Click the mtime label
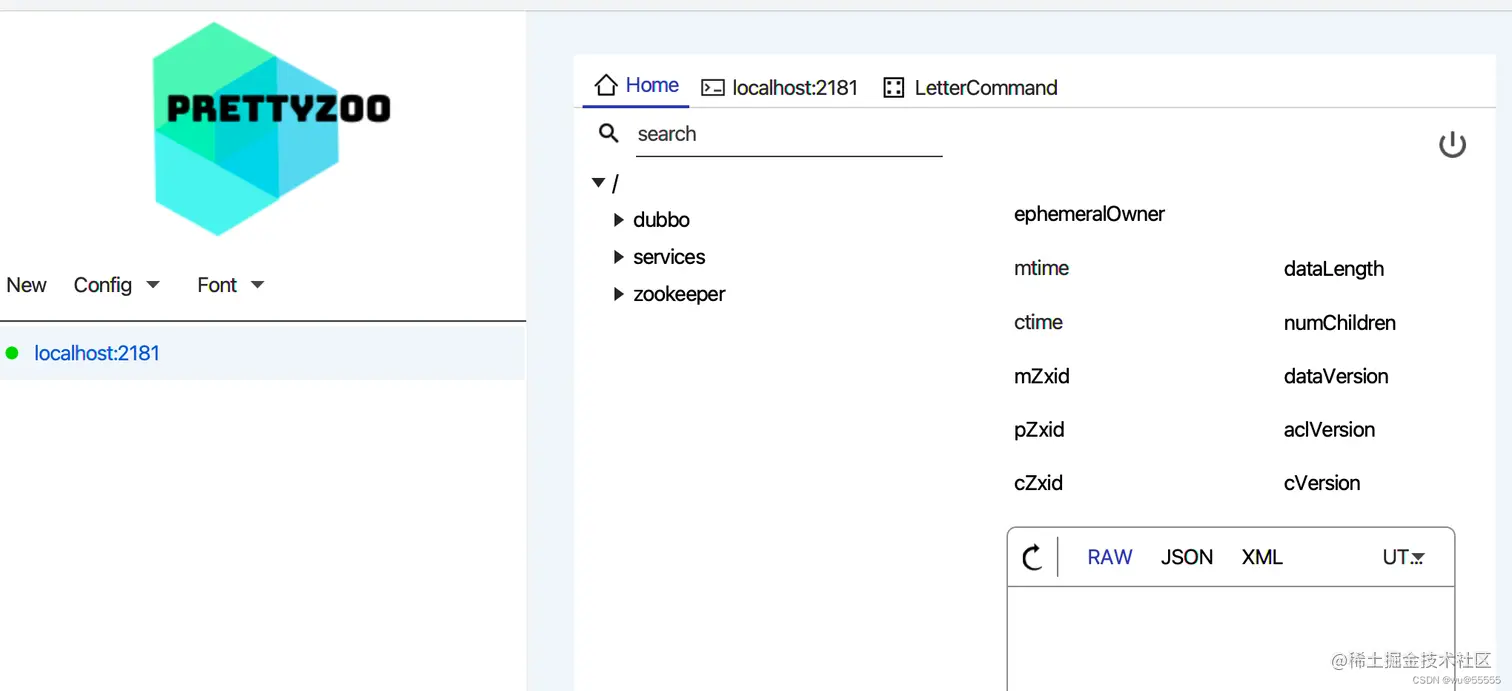 1041,268
